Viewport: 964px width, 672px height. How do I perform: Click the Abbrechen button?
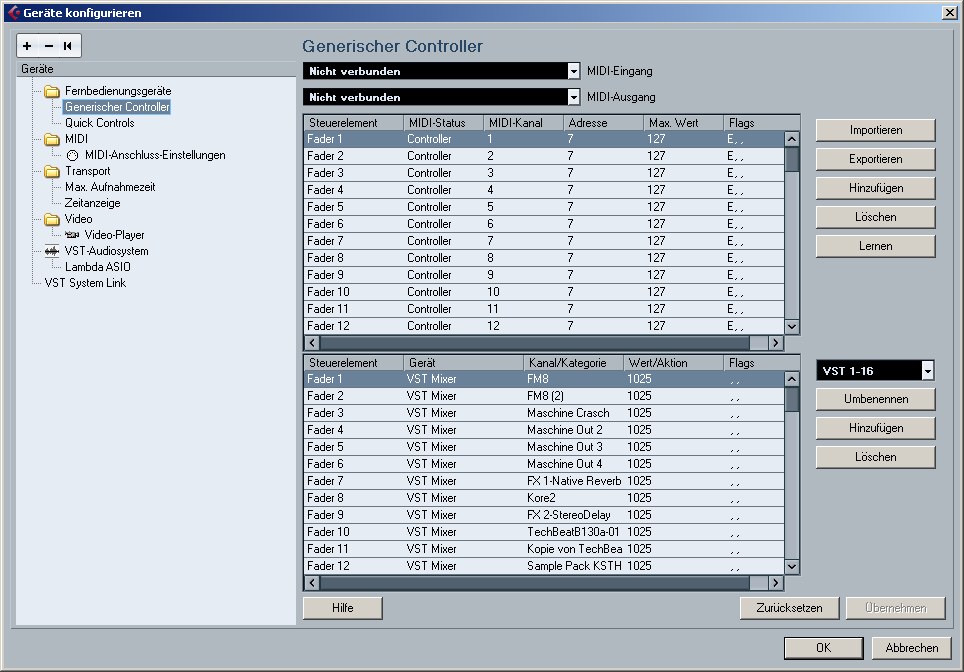911,648
